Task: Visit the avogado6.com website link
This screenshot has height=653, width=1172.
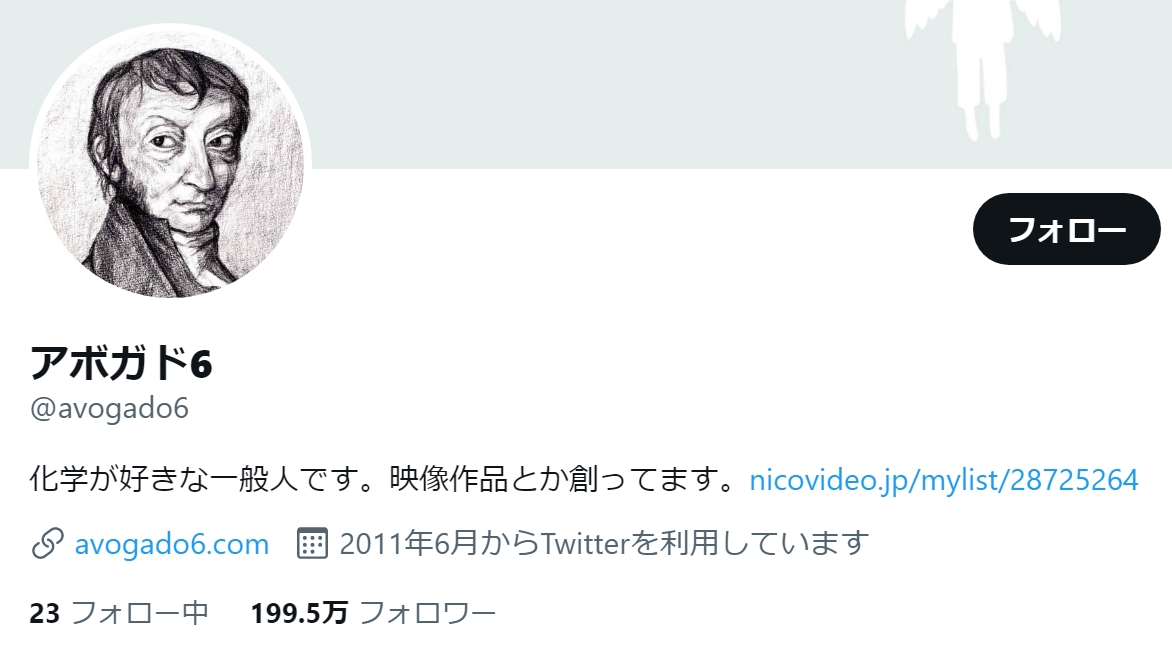Action: 171,544
